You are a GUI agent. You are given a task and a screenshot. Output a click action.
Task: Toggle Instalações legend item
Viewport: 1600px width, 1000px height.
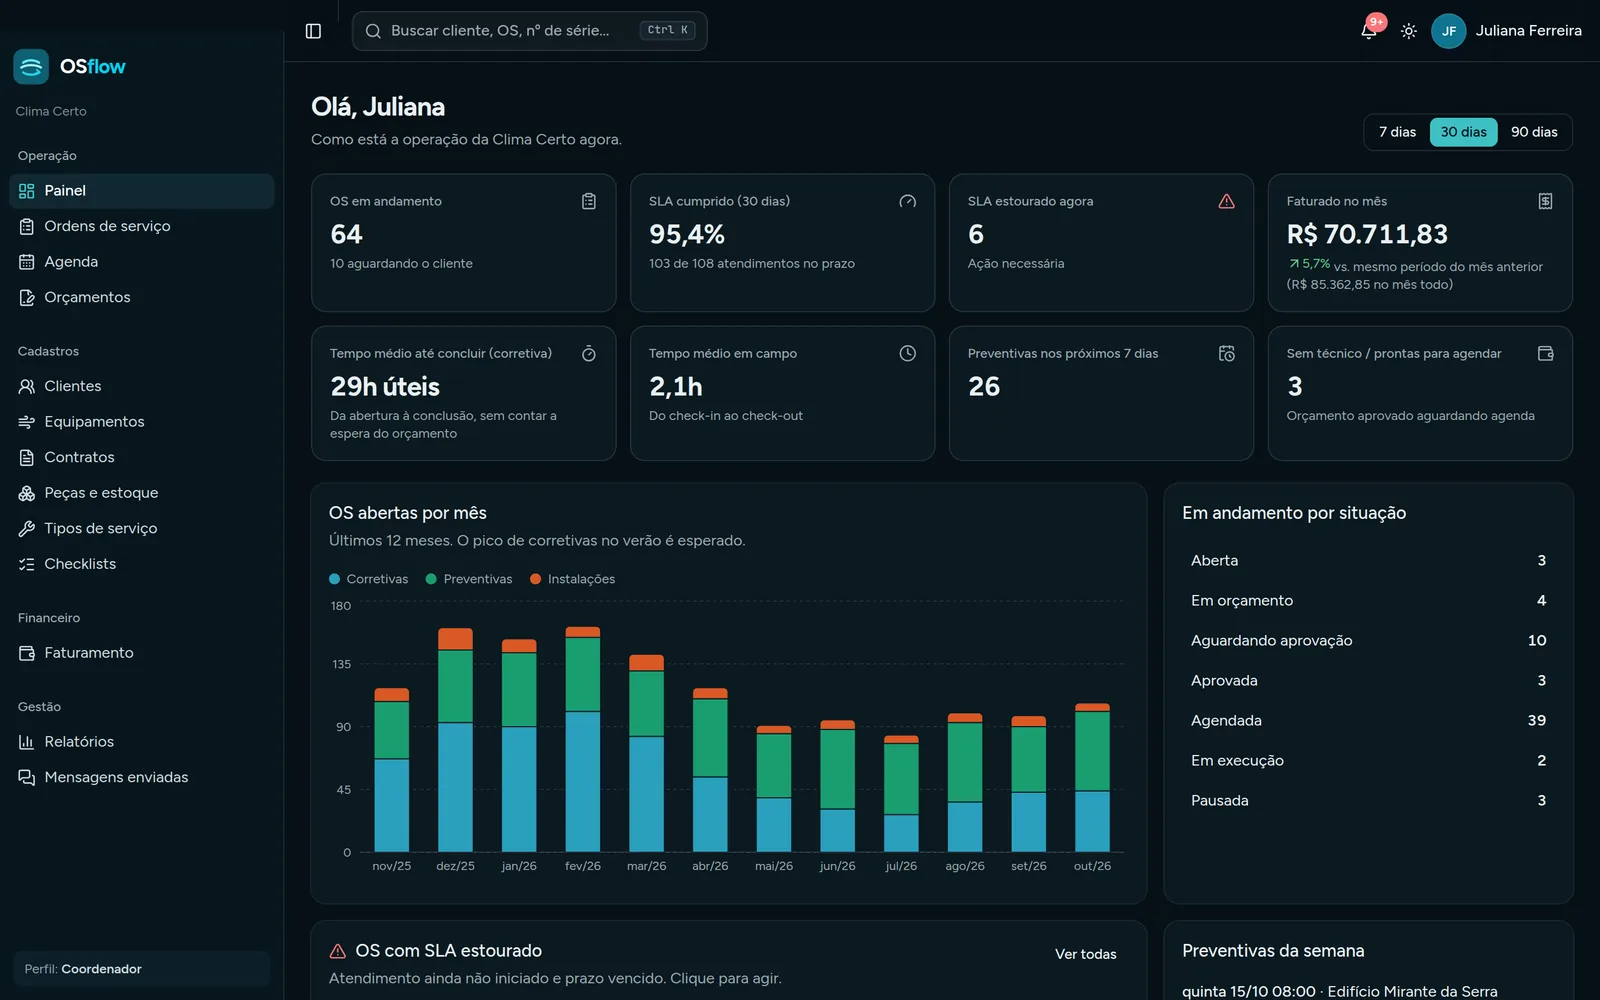(x=573, y=579)
